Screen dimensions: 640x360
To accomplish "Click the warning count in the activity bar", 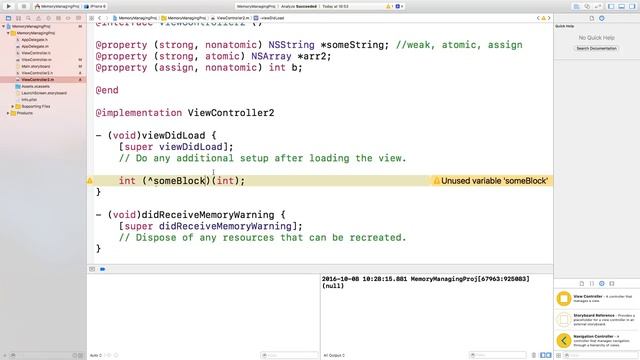I will [x=389, y=7].
